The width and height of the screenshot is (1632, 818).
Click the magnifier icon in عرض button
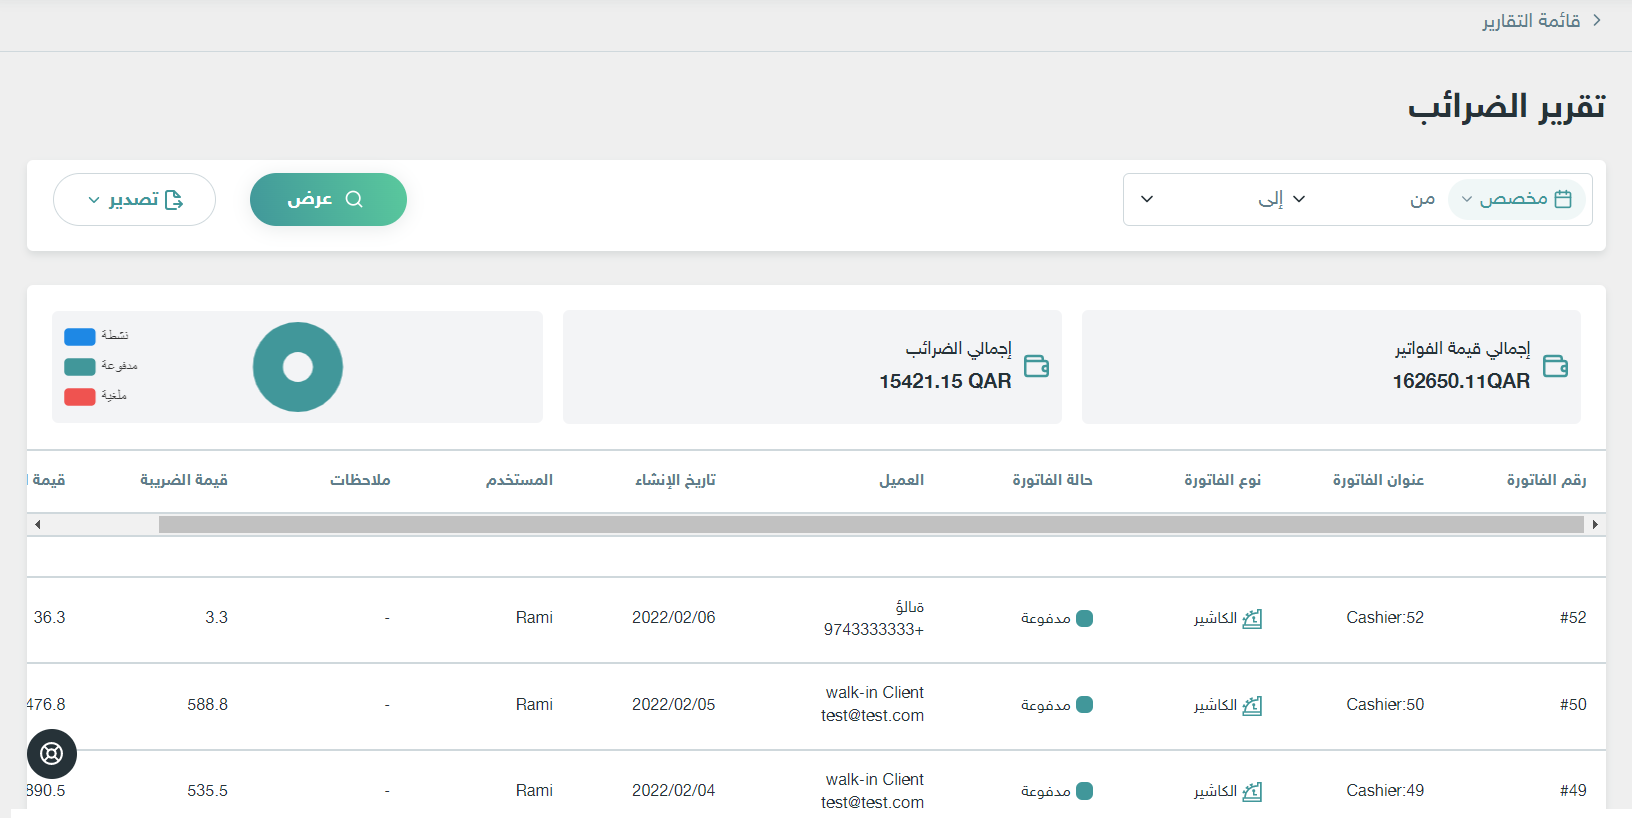(354, 199)
